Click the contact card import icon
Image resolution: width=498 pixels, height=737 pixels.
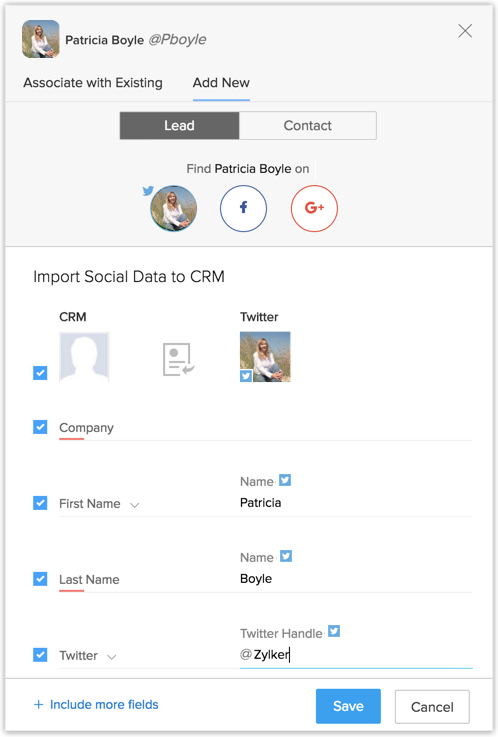(x=179, y=360)
